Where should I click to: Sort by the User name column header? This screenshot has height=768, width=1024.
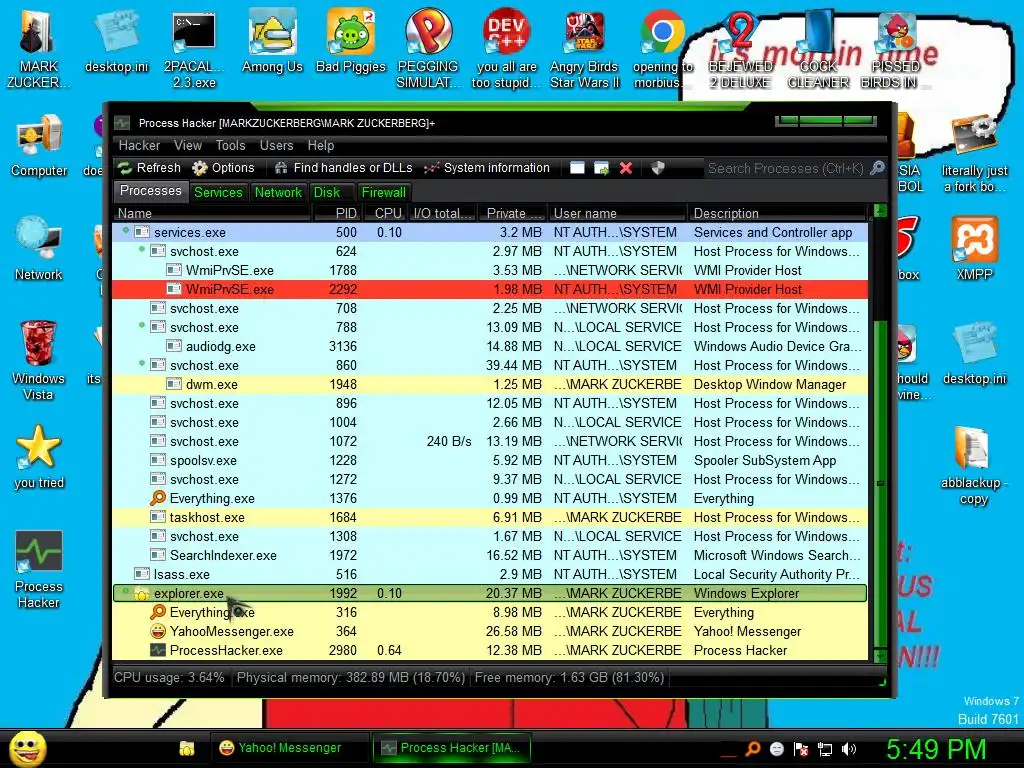point(618,213)
